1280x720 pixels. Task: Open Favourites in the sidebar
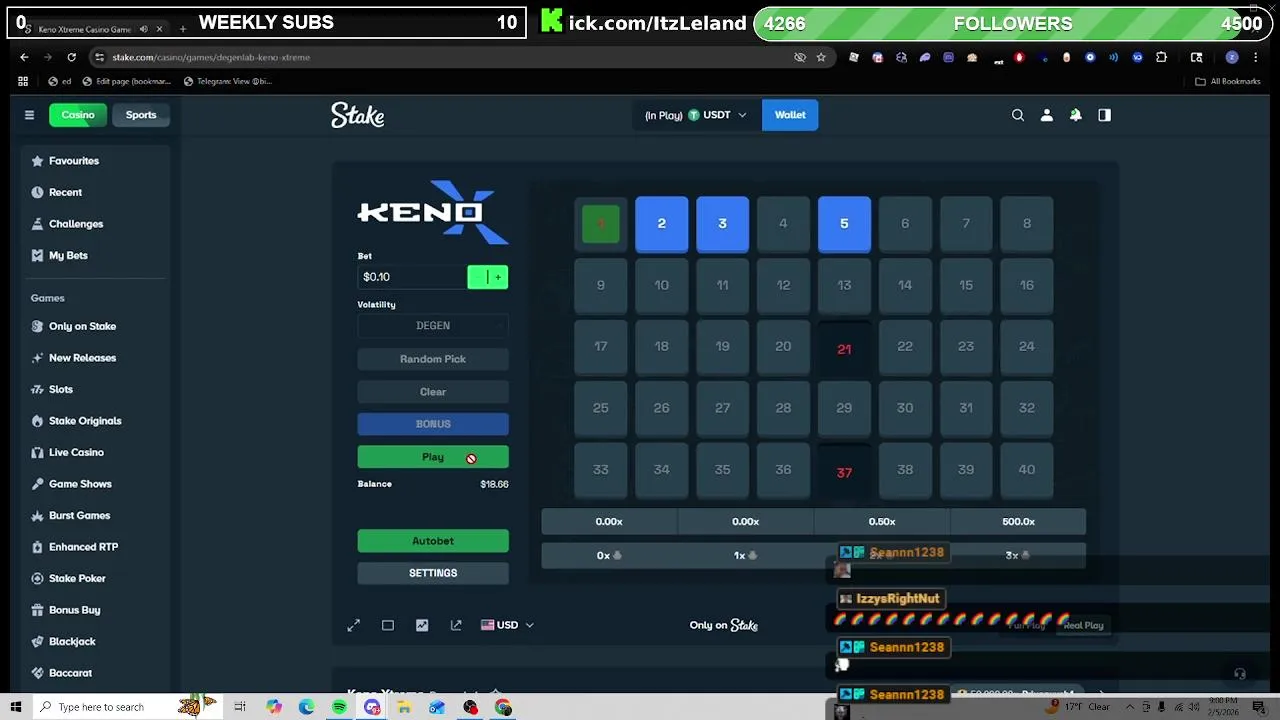(x=74, y=161)
